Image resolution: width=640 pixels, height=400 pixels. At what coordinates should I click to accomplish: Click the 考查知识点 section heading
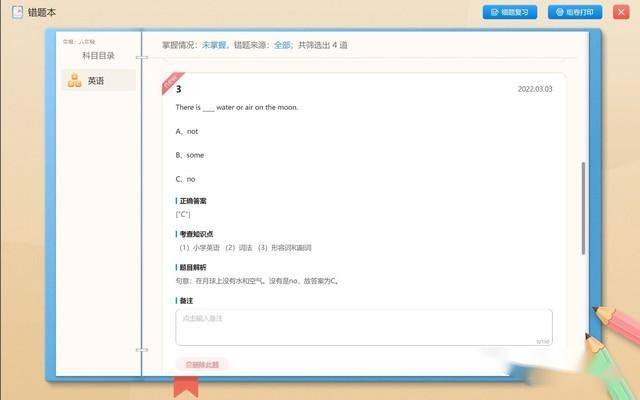coord(196,234)
